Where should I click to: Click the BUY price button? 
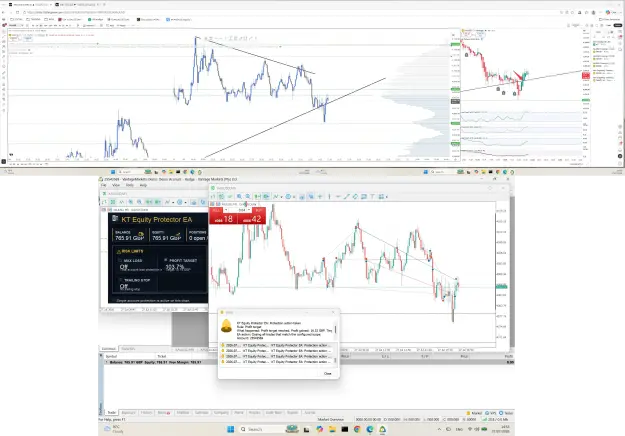point(252,219)
